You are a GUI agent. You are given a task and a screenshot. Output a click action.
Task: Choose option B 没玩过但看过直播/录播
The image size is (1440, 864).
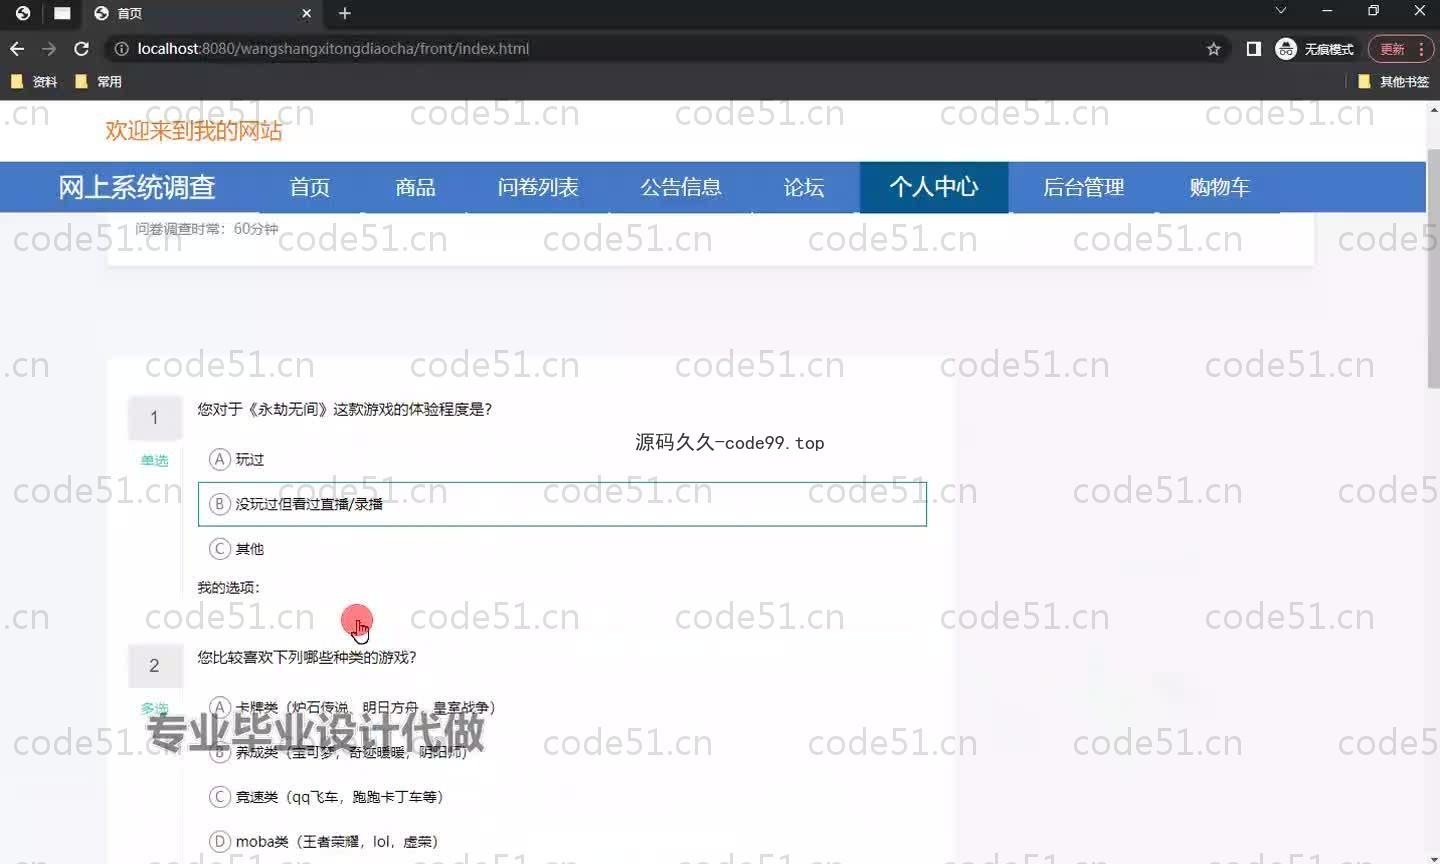[x=220, y=504]
